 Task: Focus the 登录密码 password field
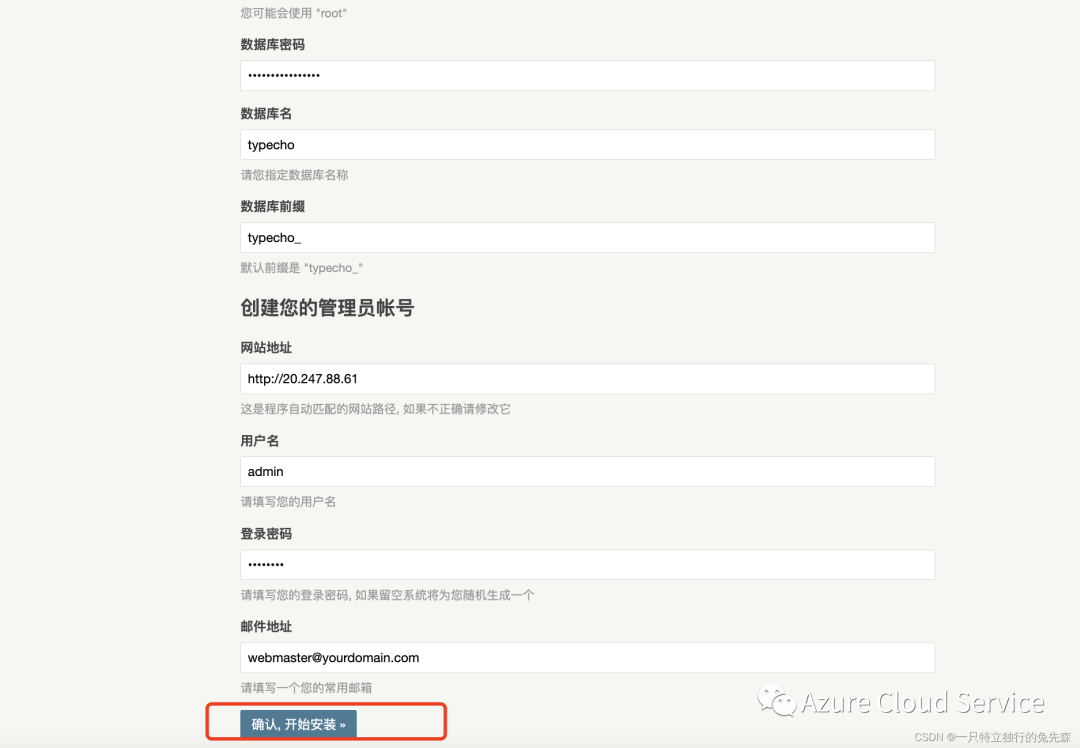pos(588,565)
